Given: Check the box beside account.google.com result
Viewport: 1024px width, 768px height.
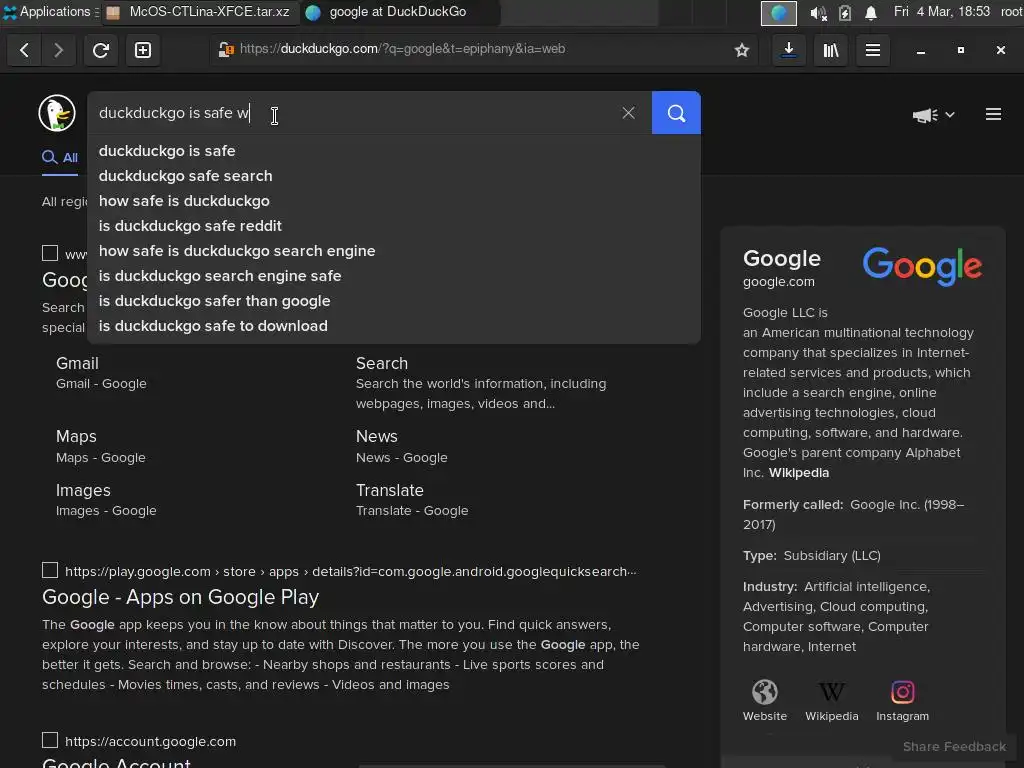Looking at the screenshot, I should (50, 740).
